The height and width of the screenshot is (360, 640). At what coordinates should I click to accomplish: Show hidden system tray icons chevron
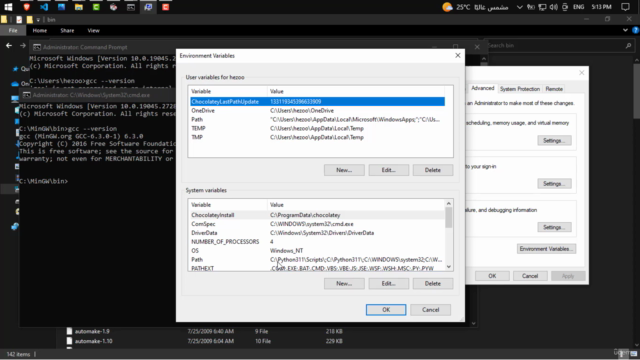pos(520,7)
